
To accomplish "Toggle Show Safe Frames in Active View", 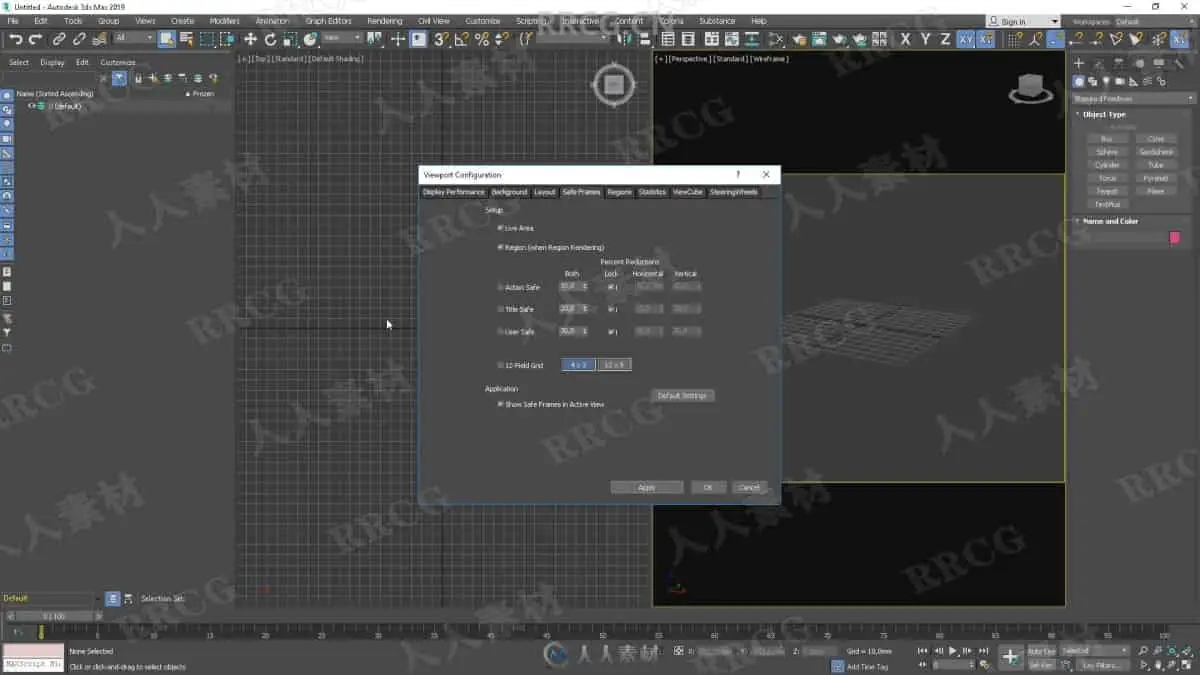I will point(501,404).
